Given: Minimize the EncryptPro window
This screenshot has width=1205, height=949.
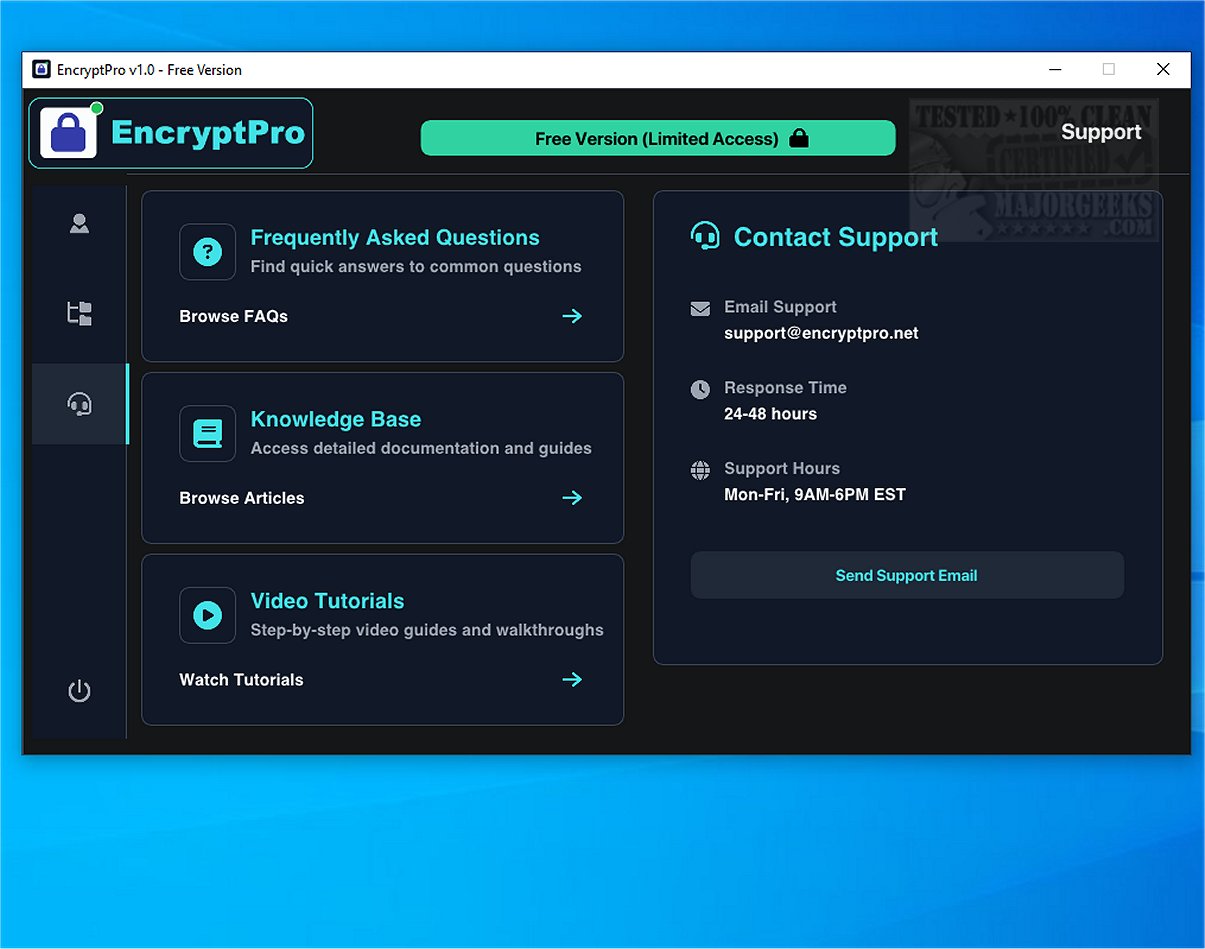Looking at the screenshot, I should point(1056,69).
